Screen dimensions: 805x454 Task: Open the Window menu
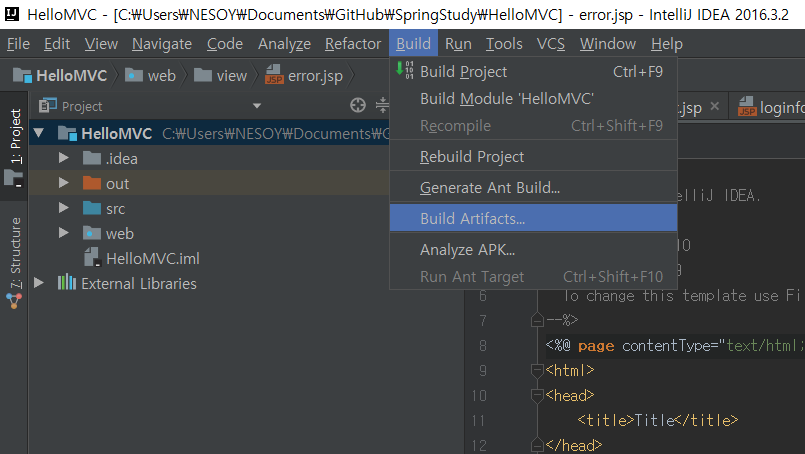click(608, 44)
